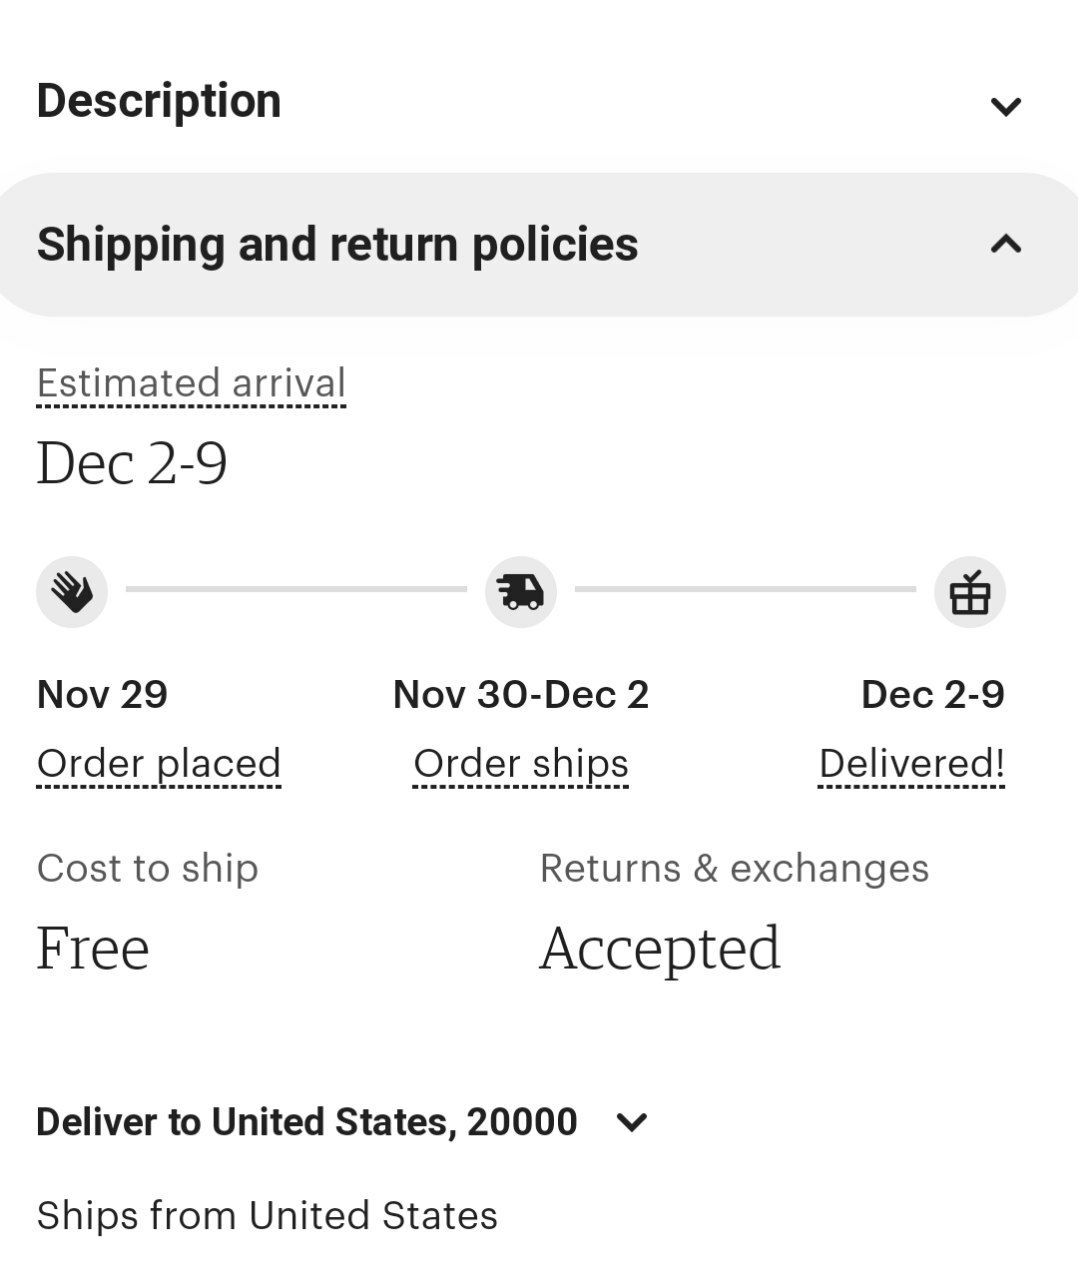Viewport: 1078px width, 1280px height.
Task: Click the Nov 29 date label
Action: pyautogui.click(x=102, y=694)
